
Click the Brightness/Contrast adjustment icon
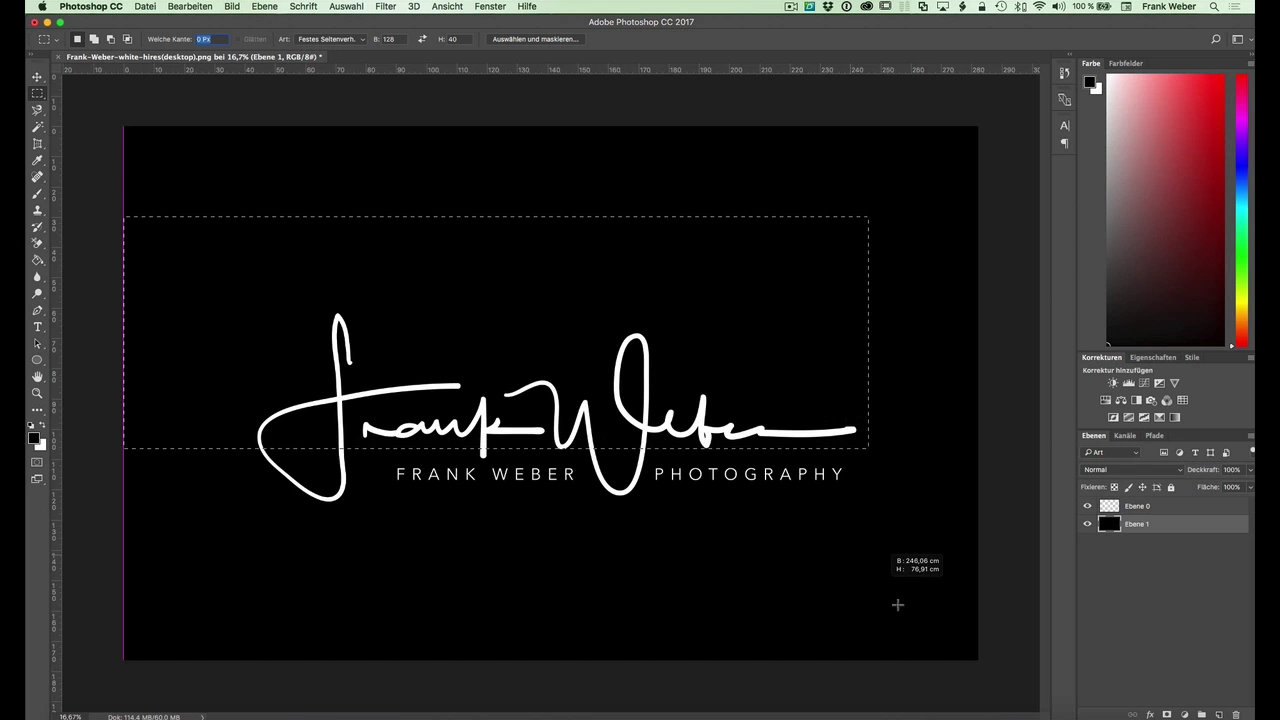[1113, 383]
